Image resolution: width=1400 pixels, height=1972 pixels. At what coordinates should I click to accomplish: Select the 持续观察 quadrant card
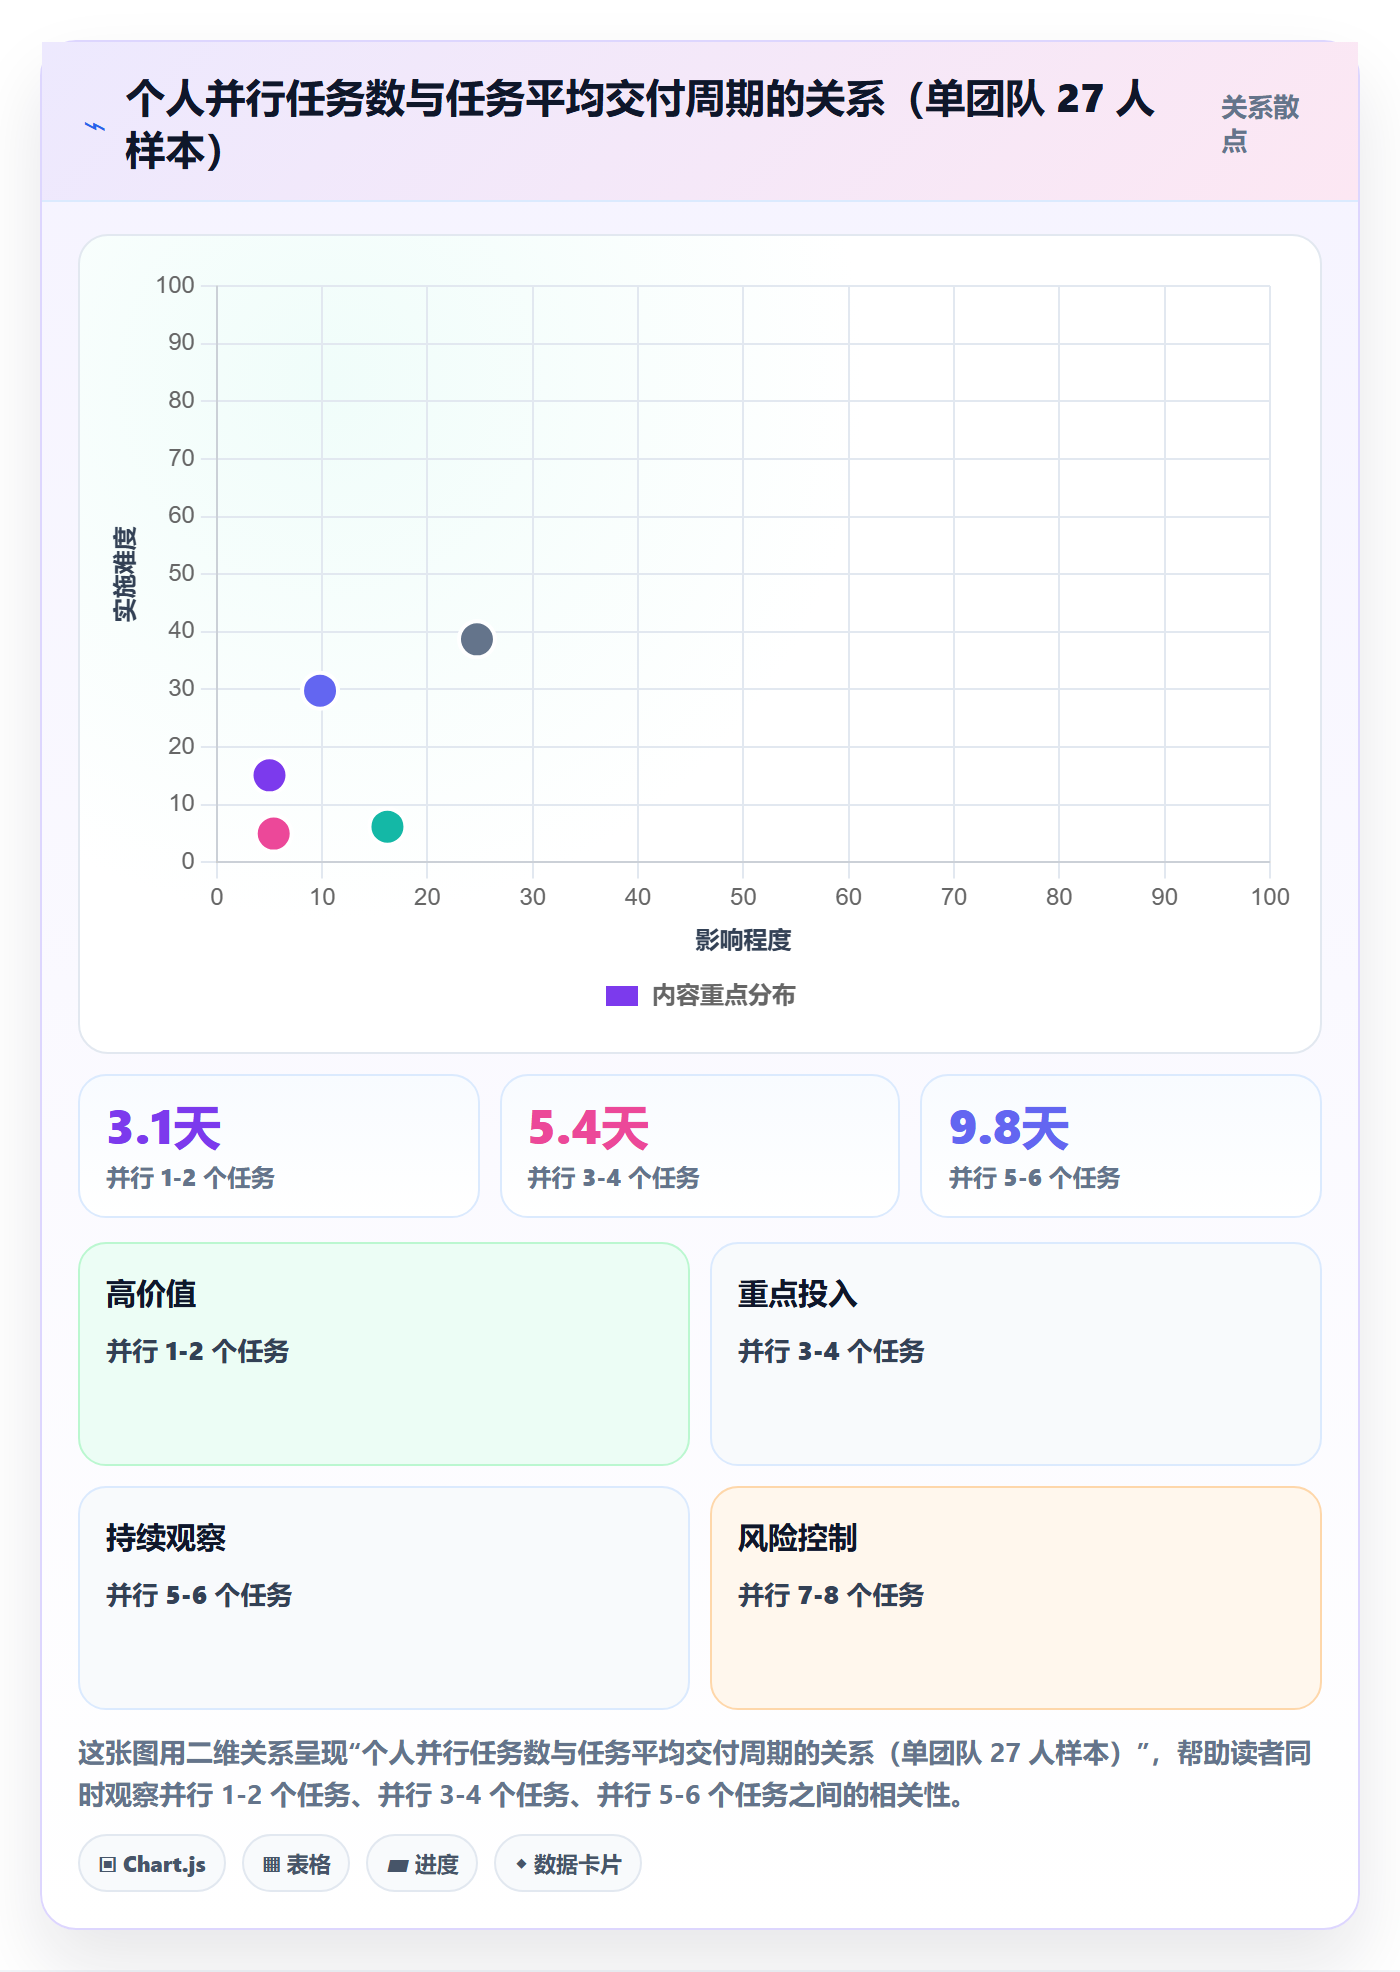[x=384, y=1598]
